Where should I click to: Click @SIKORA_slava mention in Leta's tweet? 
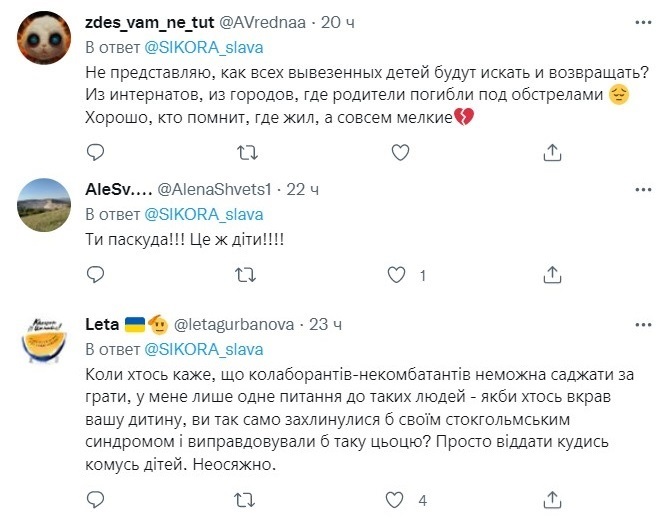205,349
